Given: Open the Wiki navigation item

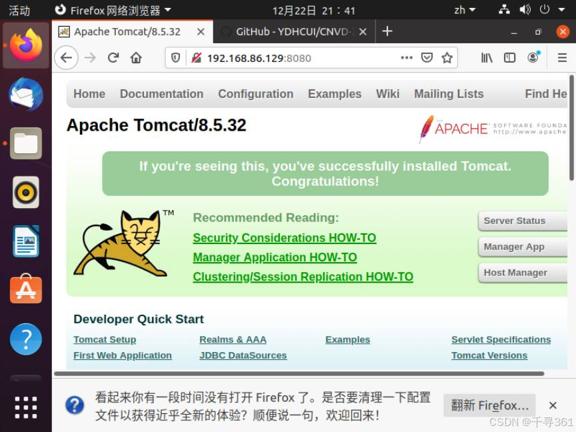Looking at the screenshot, I should click(388, 94).
